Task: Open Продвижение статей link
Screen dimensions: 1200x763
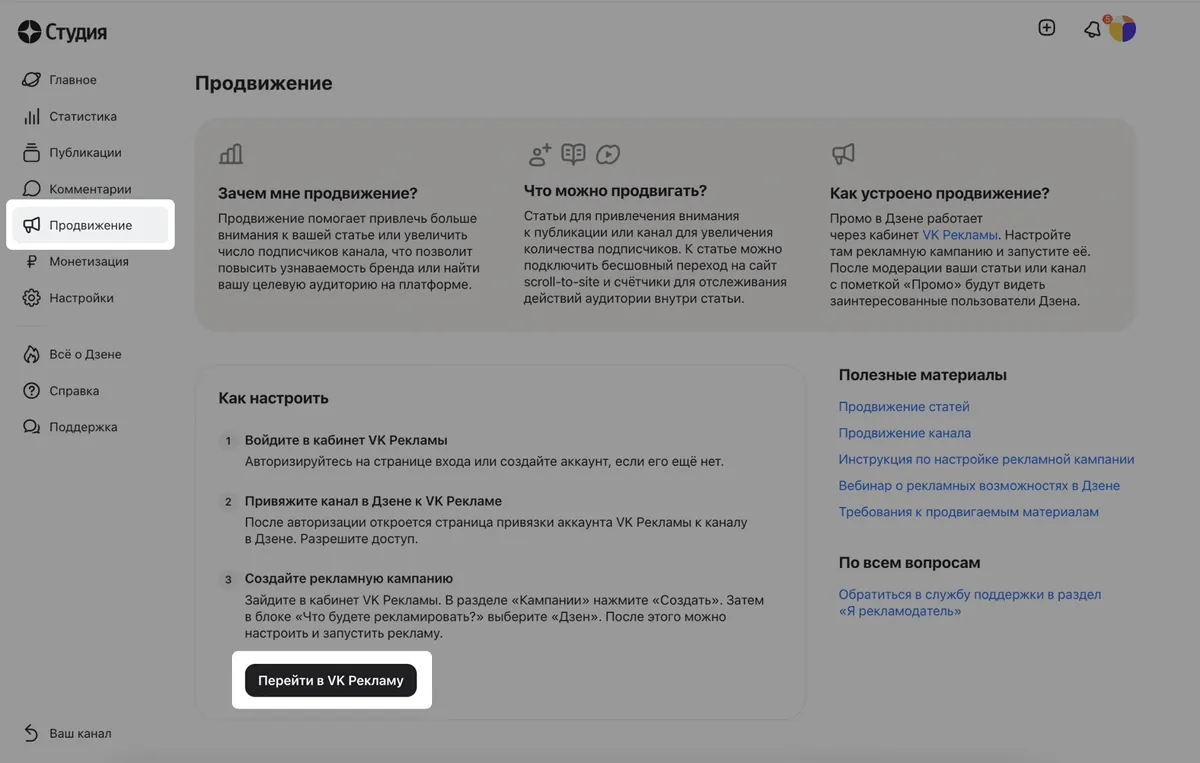Action: pos(904,407)
